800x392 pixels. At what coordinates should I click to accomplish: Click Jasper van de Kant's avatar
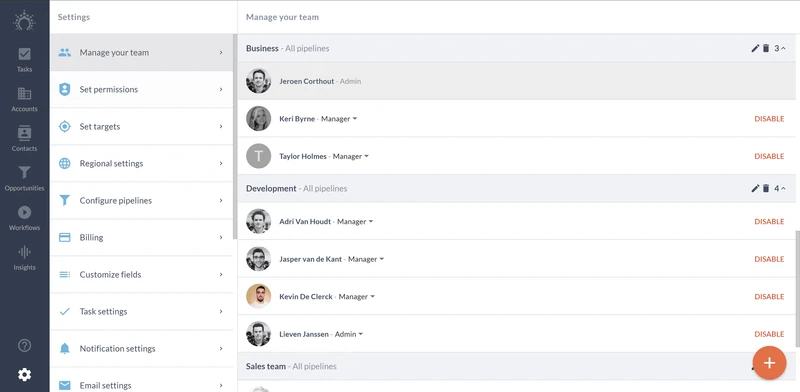(x=259, y=259)
